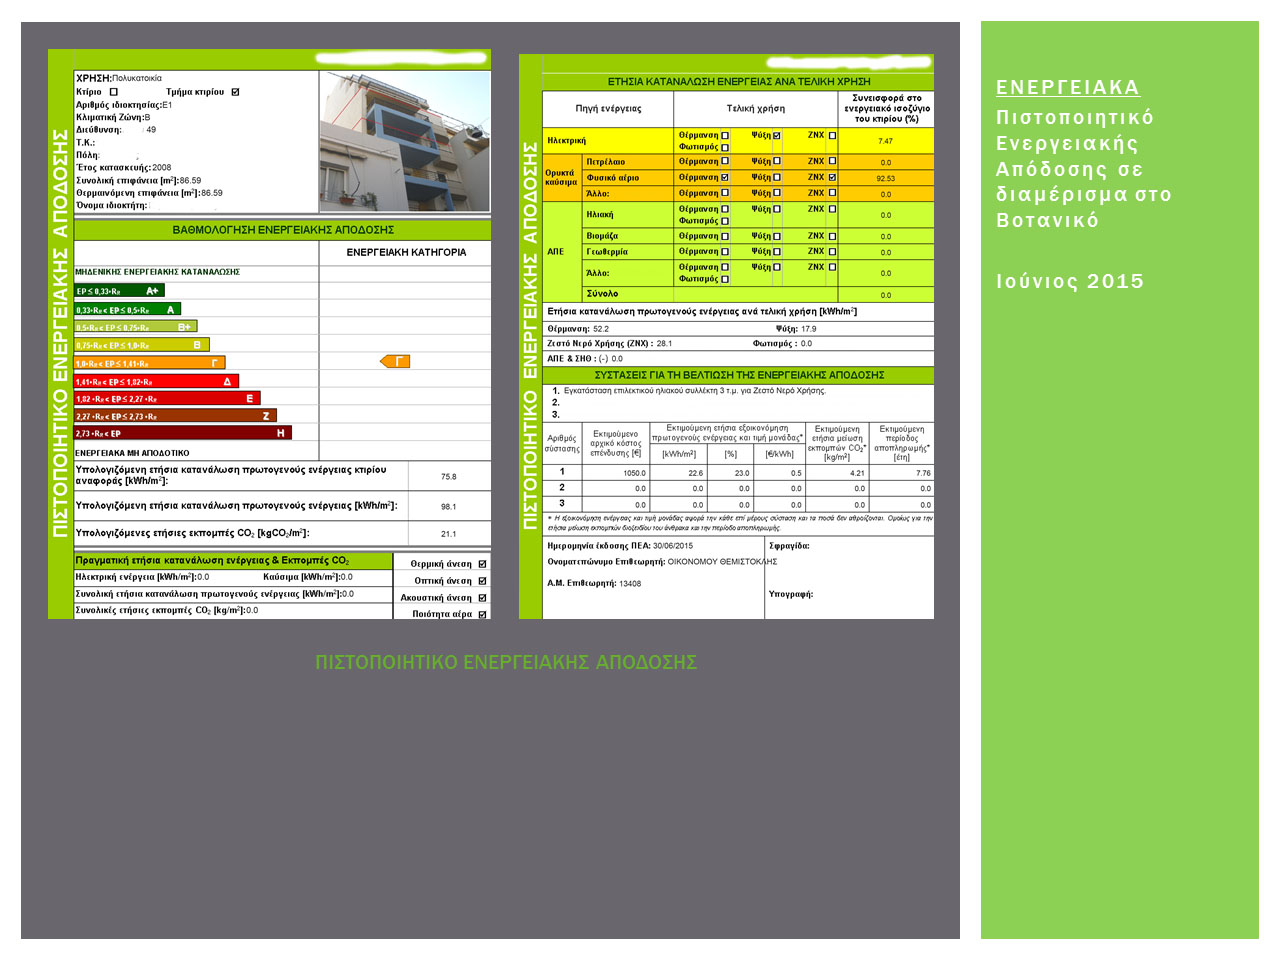Click the solar collector recommendation line 1
This screenshot has width=1280, height=960.
tap(690, 391)
